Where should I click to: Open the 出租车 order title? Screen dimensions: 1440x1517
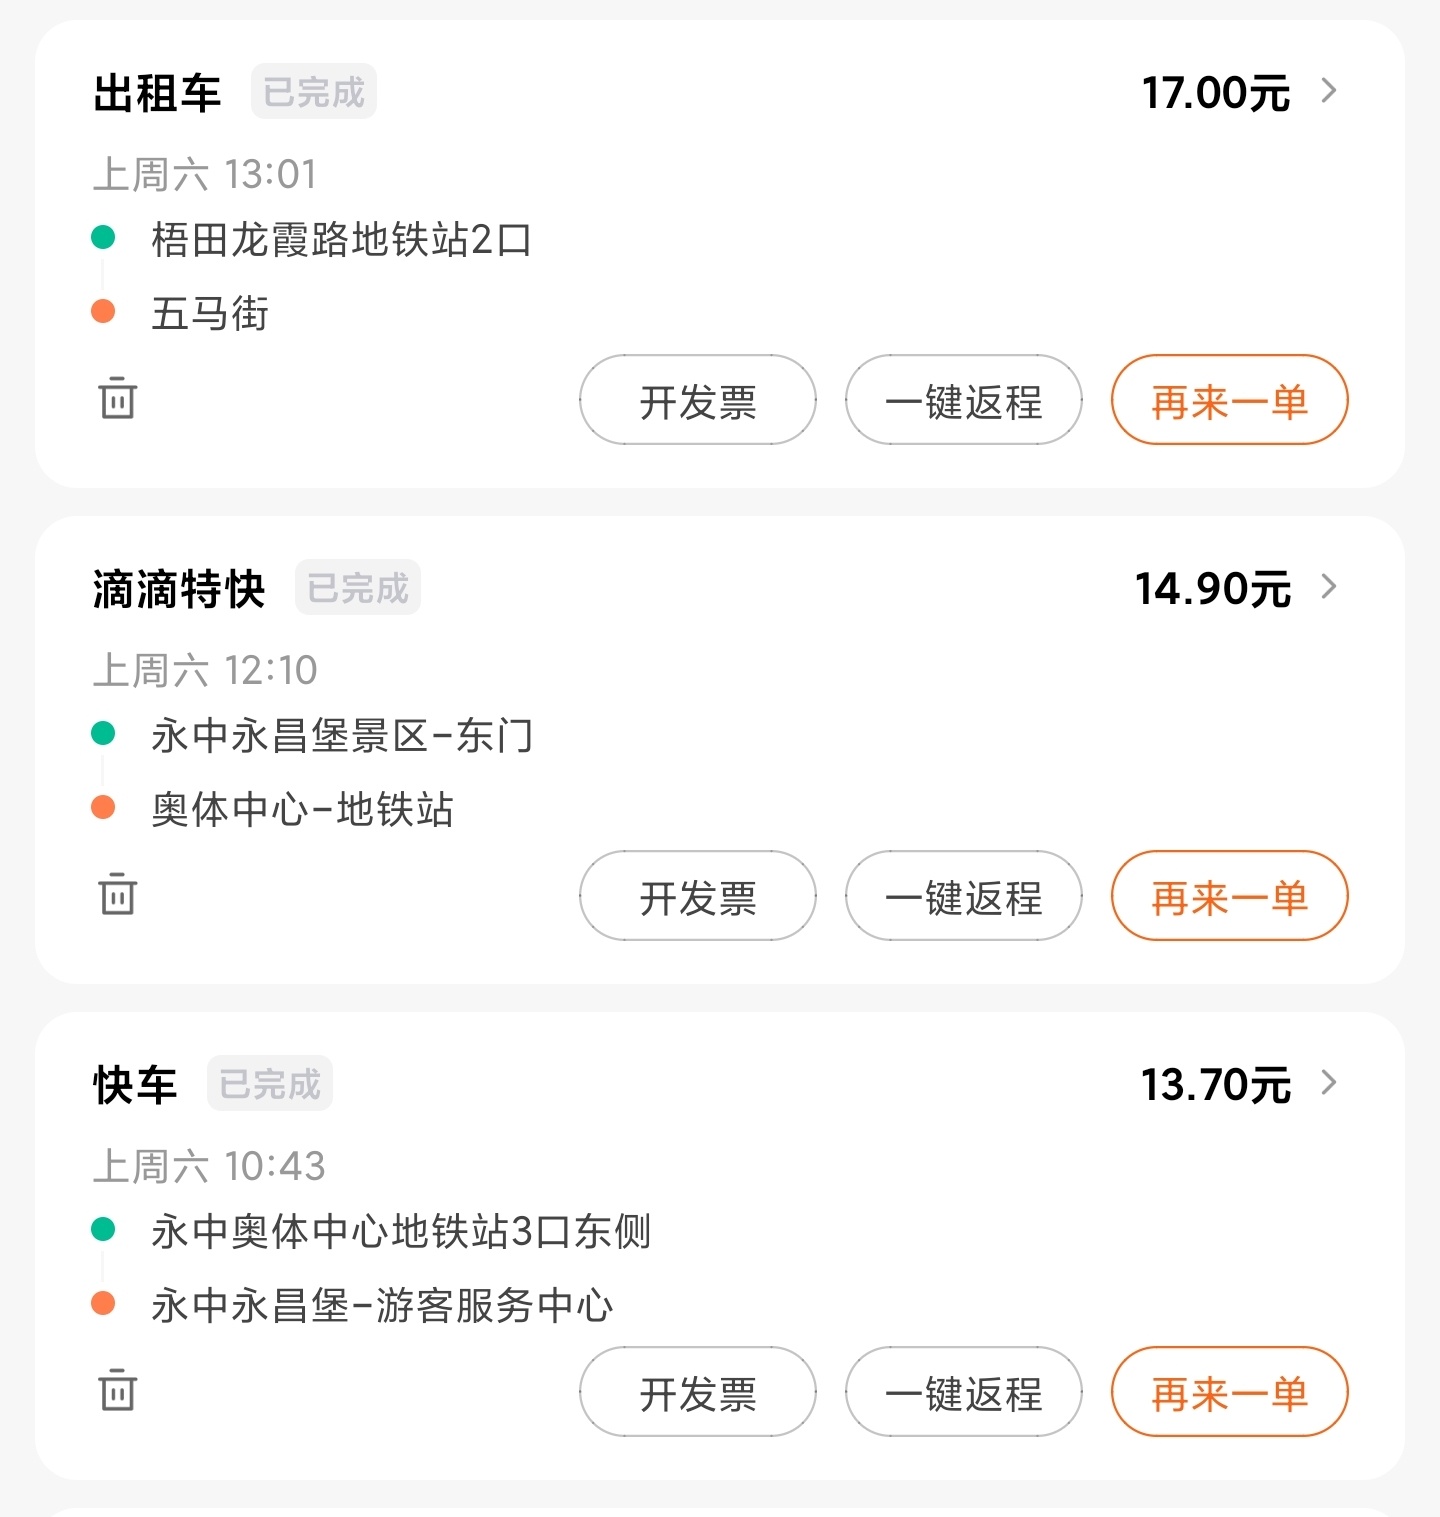point(157,93)
